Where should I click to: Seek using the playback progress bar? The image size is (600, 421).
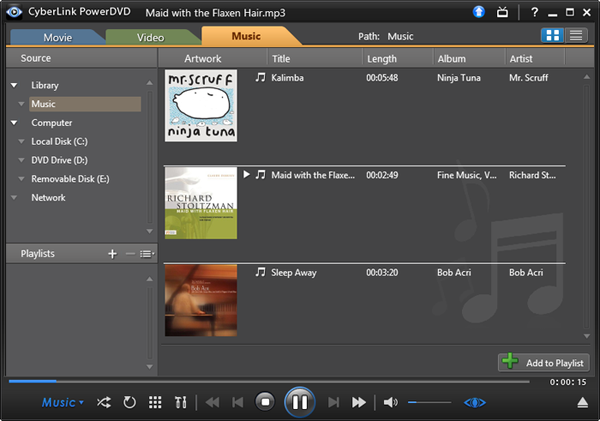tap(269, 381)
